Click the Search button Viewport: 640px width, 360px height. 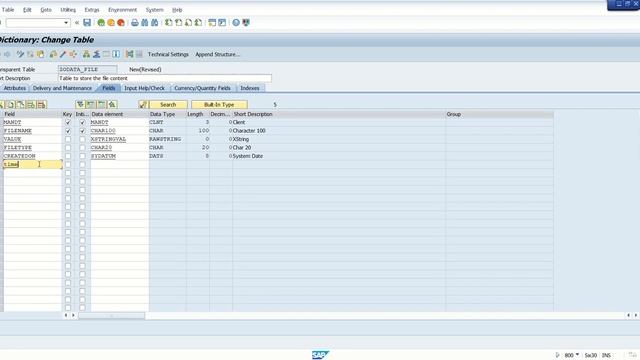[x=168, y=105]
